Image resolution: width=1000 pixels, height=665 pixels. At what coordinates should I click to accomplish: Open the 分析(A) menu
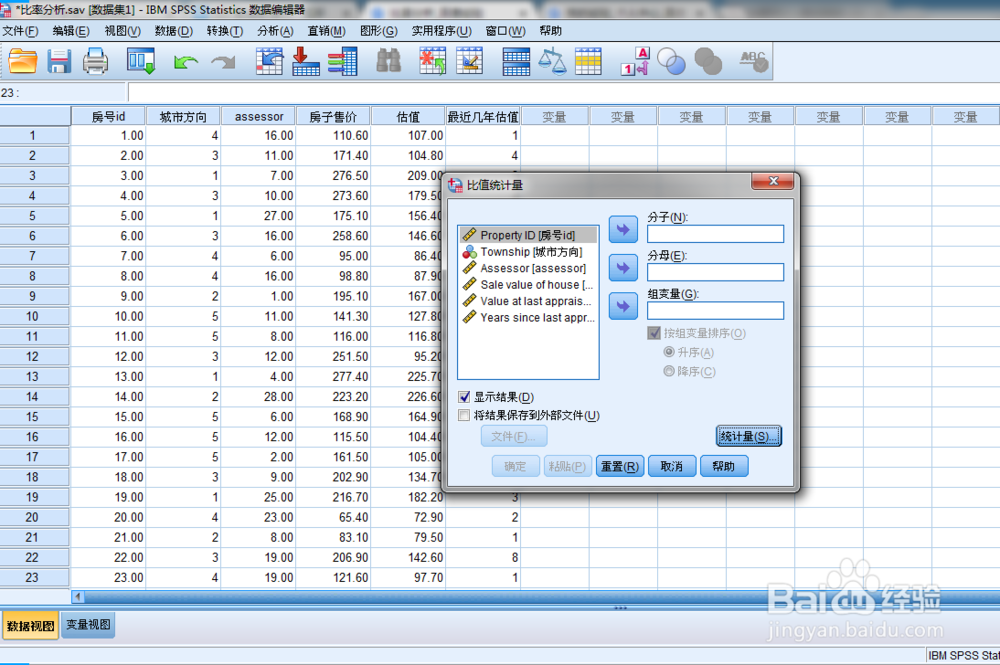[x=276, y=31]
